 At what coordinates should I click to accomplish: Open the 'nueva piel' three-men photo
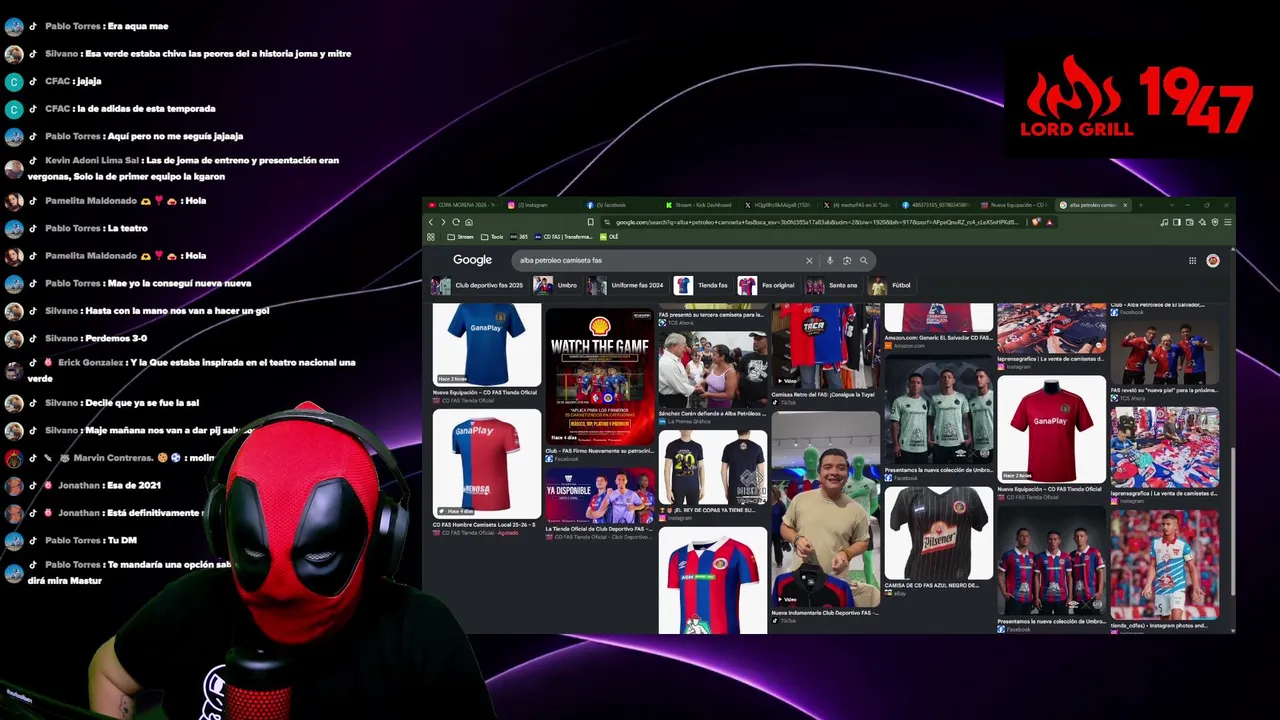(x=1165, y=355)
